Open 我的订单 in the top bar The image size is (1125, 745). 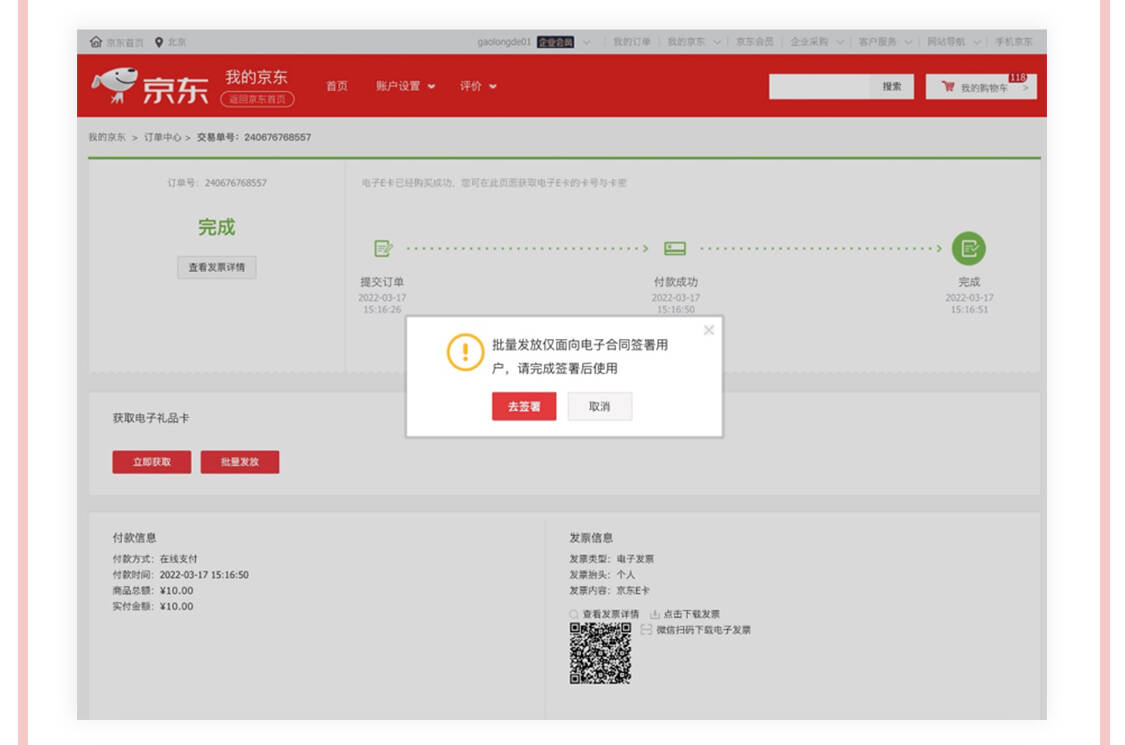click(x=631, y=42)
